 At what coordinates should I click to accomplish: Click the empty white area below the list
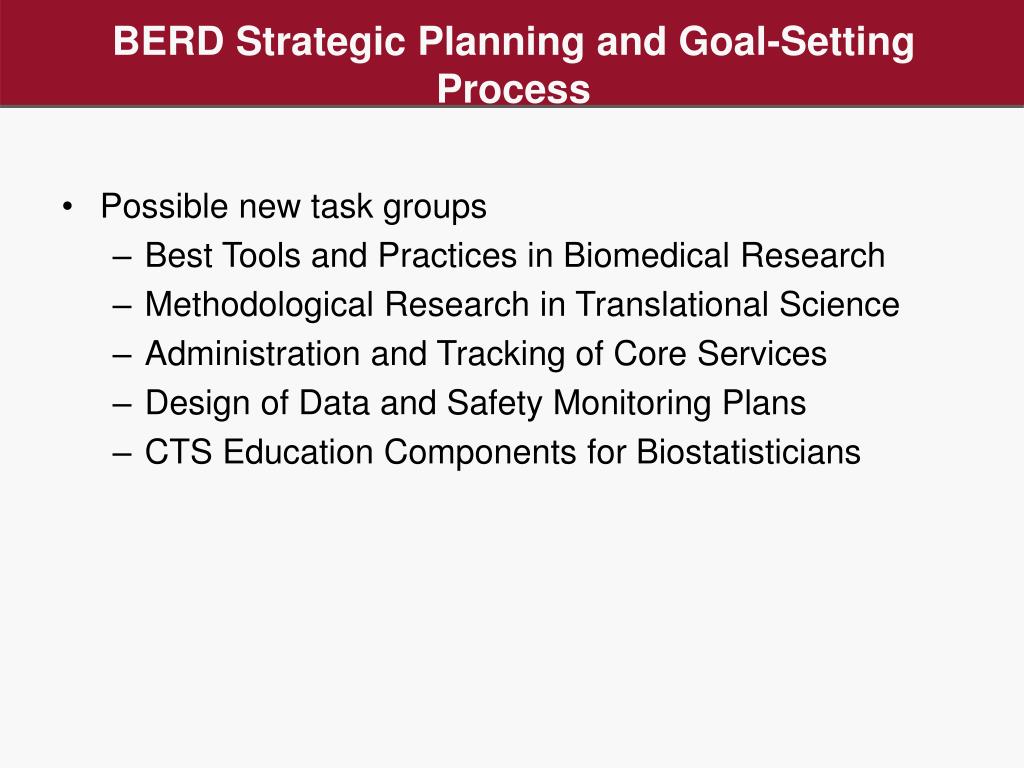[x=512, y=614]
